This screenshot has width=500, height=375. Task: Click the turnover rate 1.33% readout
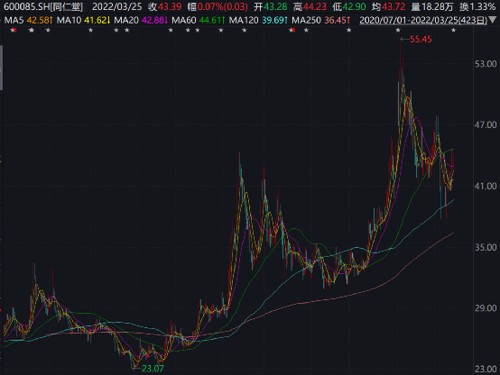click(x=479, y=7)
